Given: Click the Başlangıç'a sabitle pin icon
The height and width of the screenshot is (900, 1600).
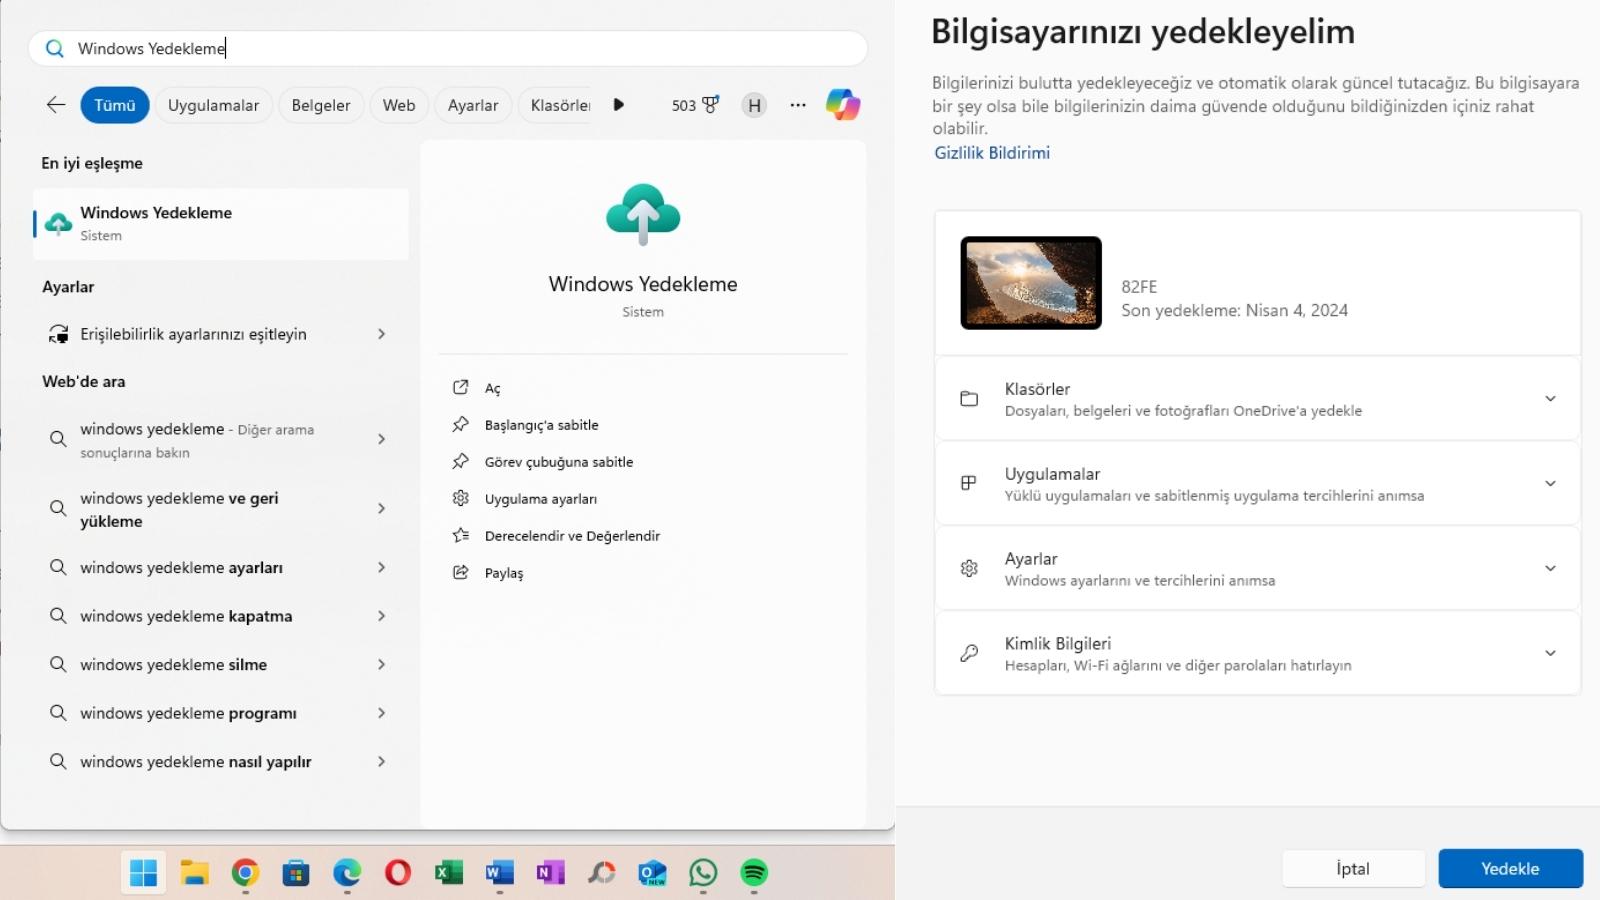Looking at the screenshot, I should tap(460, 425).
